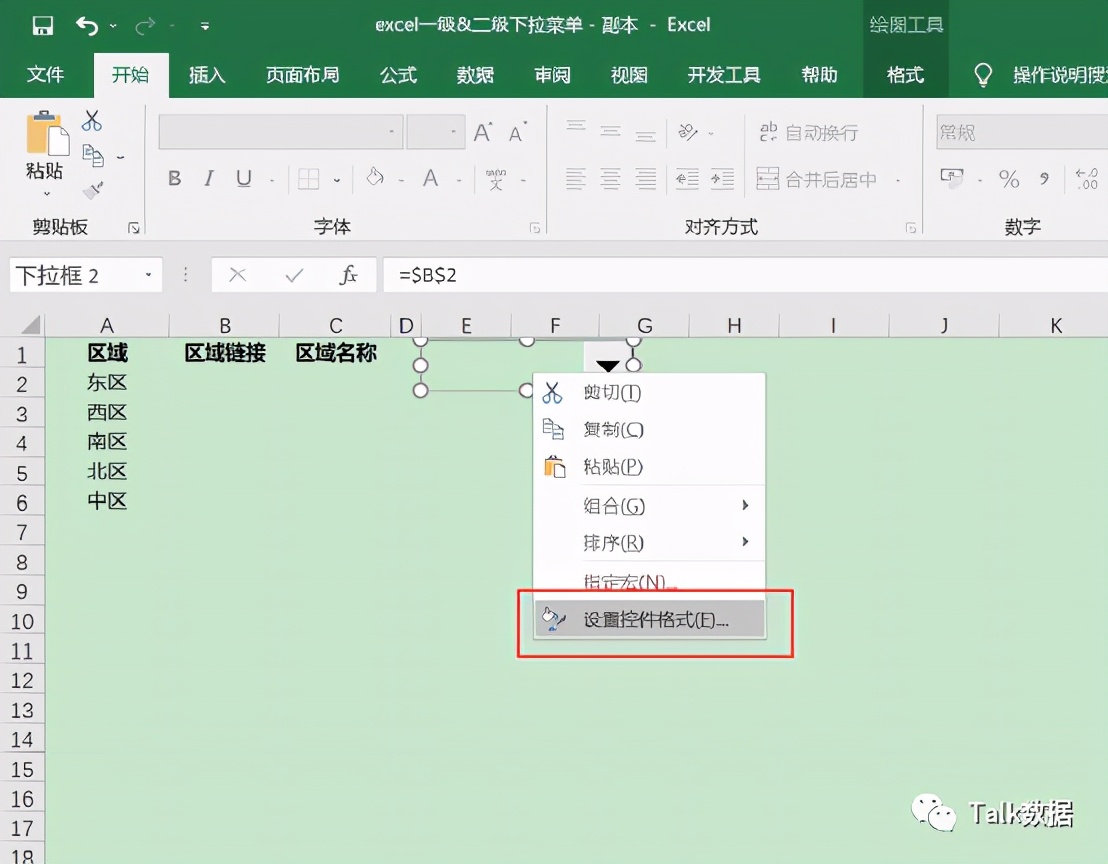This screenshot has height=864, width=1108.
Task: Click Decrease Indent icon
Action: click(687, 179)
